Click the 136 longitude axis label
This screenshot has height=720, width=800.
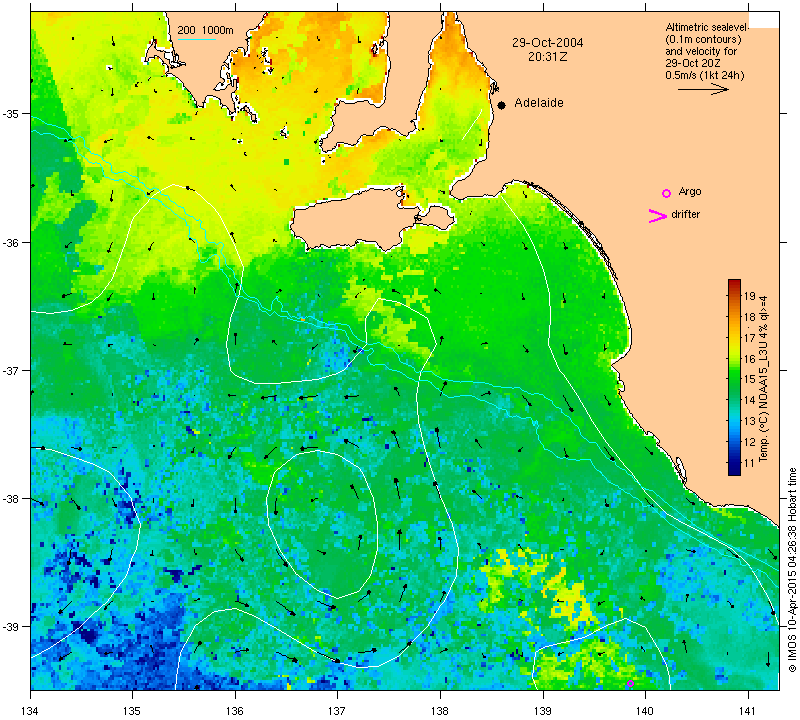pyautogui.click(x=235, y=710)
